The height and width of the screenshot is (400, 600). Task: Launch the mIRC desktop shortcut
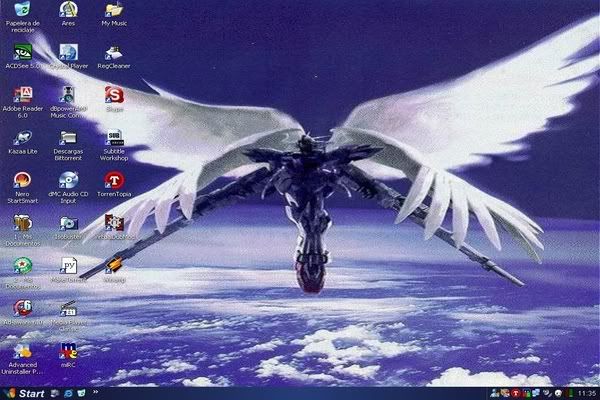click(x=68, y=356)
